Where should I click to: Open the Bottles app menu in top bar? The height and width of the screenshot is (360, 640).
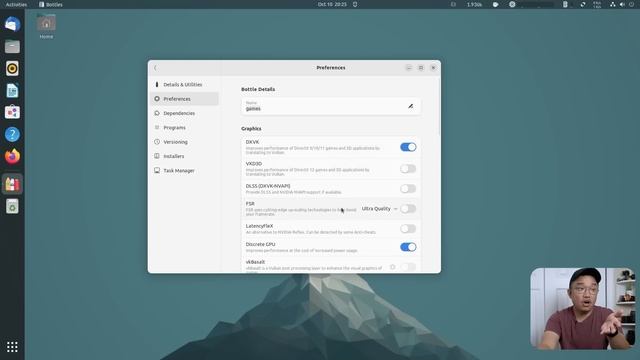coord(51,4)
